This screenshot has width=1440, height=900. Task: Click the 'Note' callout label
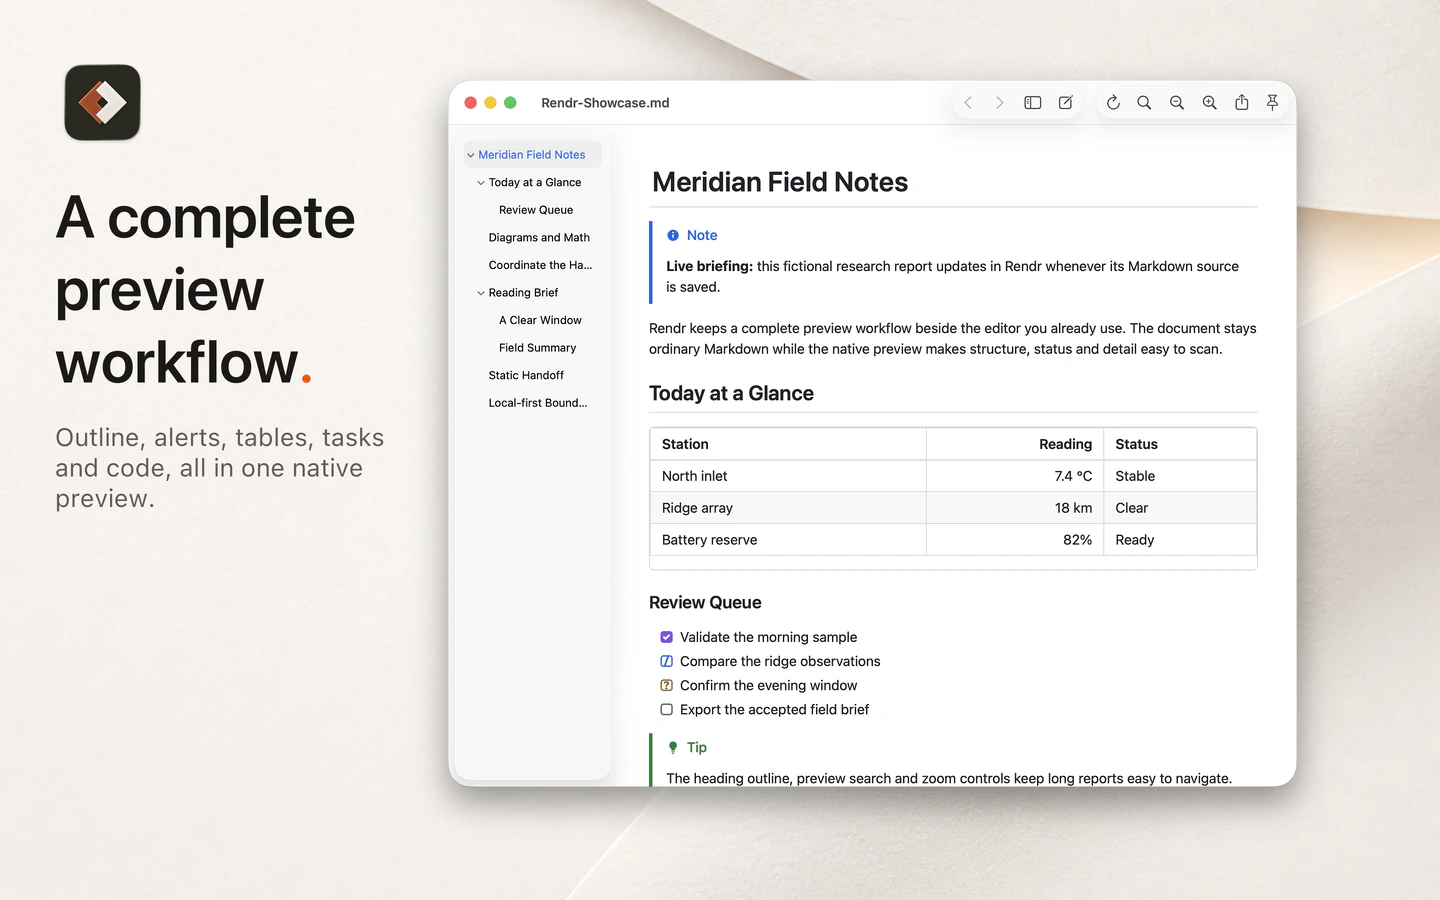[x=702, y=235]
